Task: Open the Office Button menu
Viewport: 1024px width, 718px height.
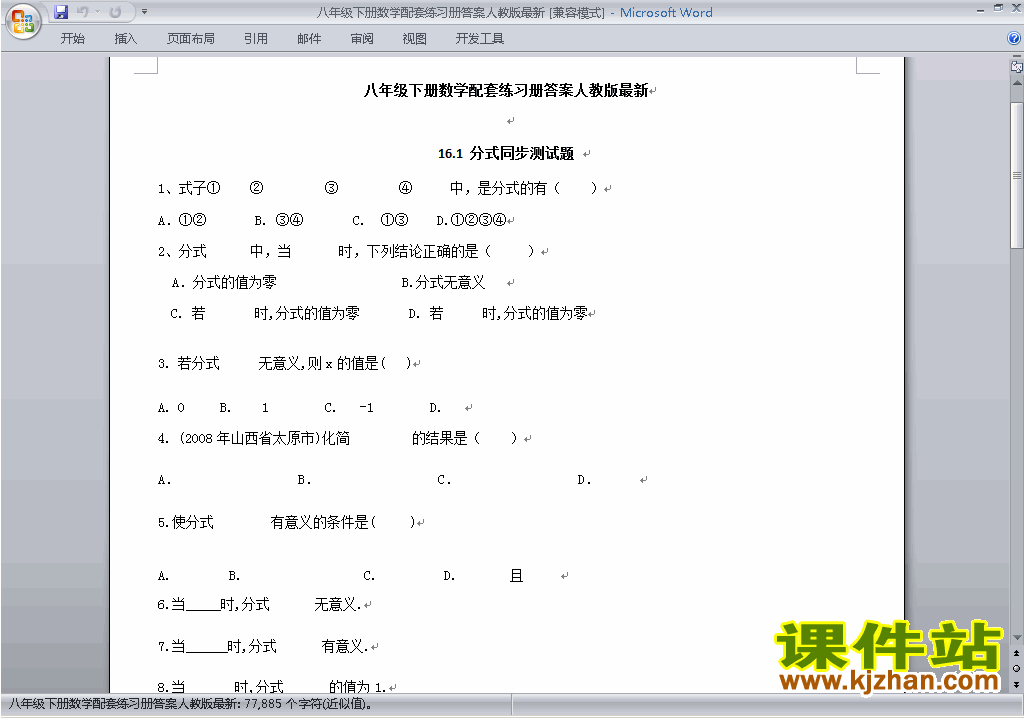Action: [x=23, y=22]
